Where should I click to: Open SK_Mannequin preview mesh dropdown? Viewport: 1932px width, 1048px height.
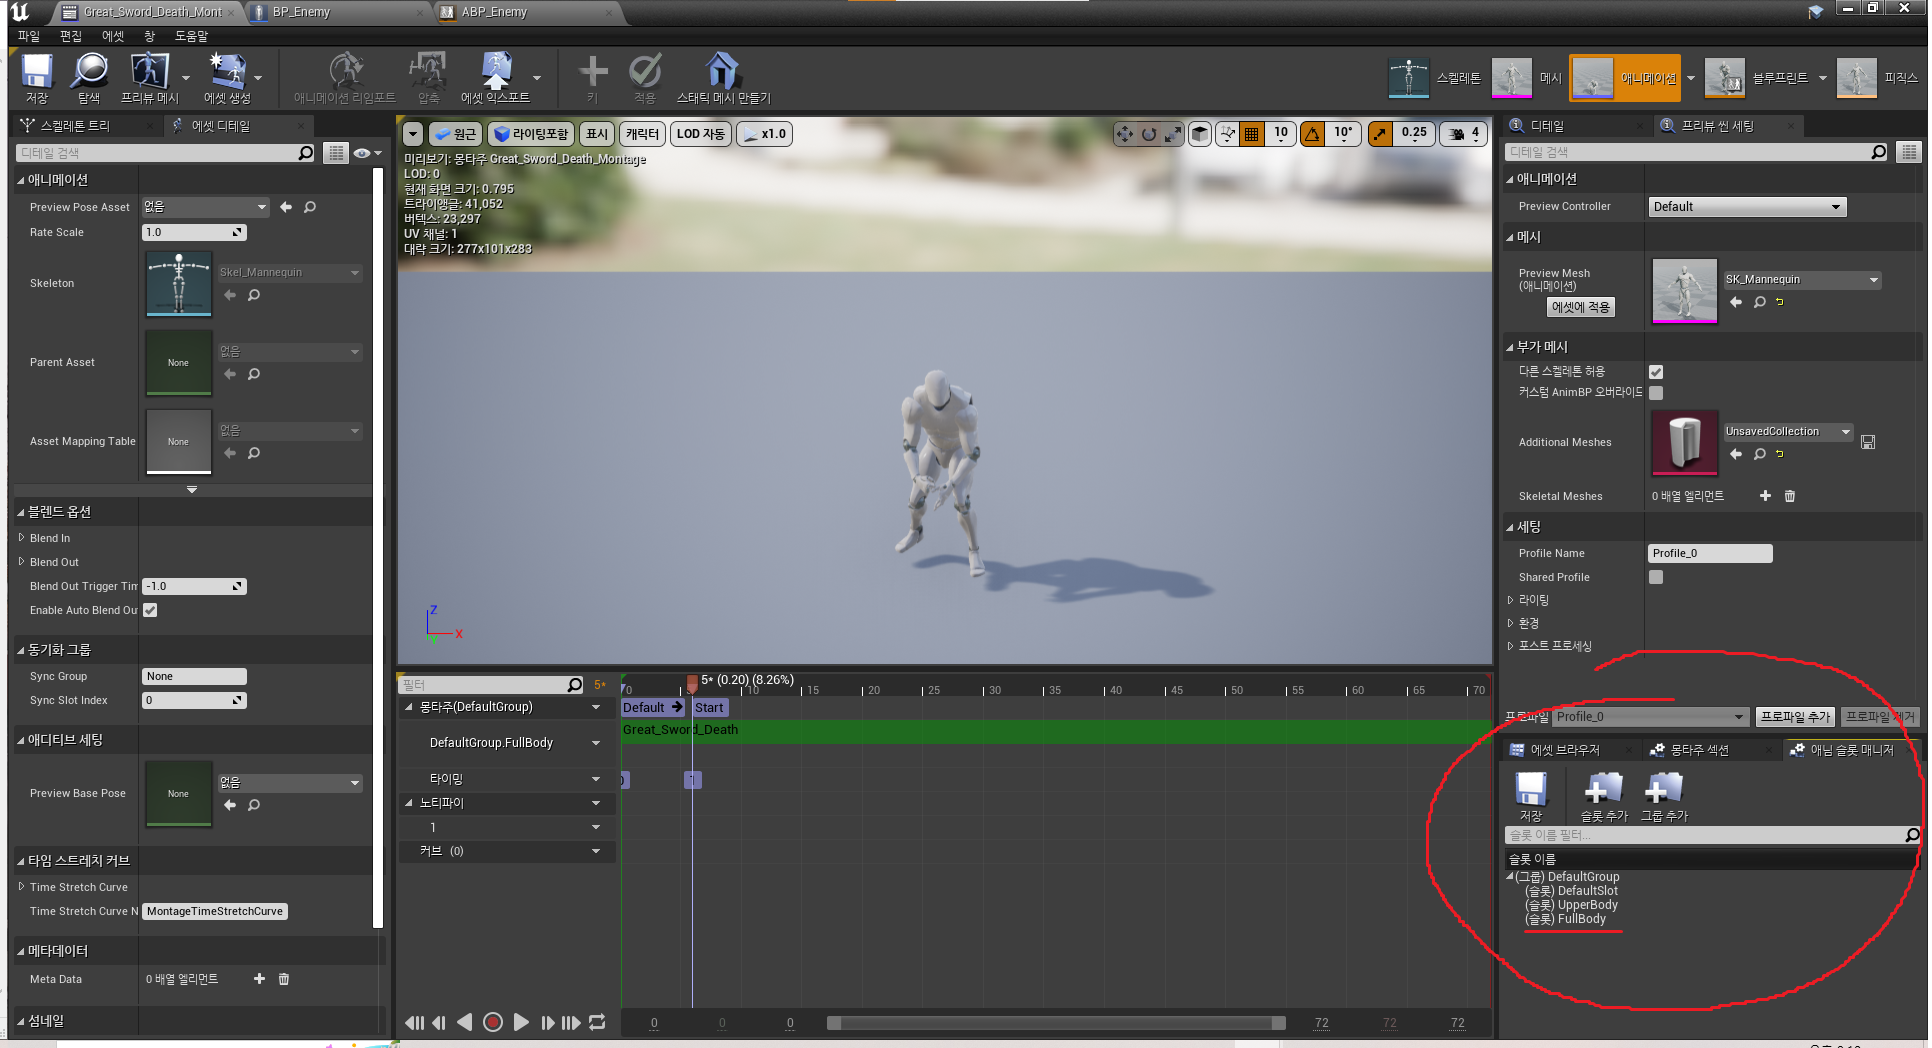(x=1802, y=280)
